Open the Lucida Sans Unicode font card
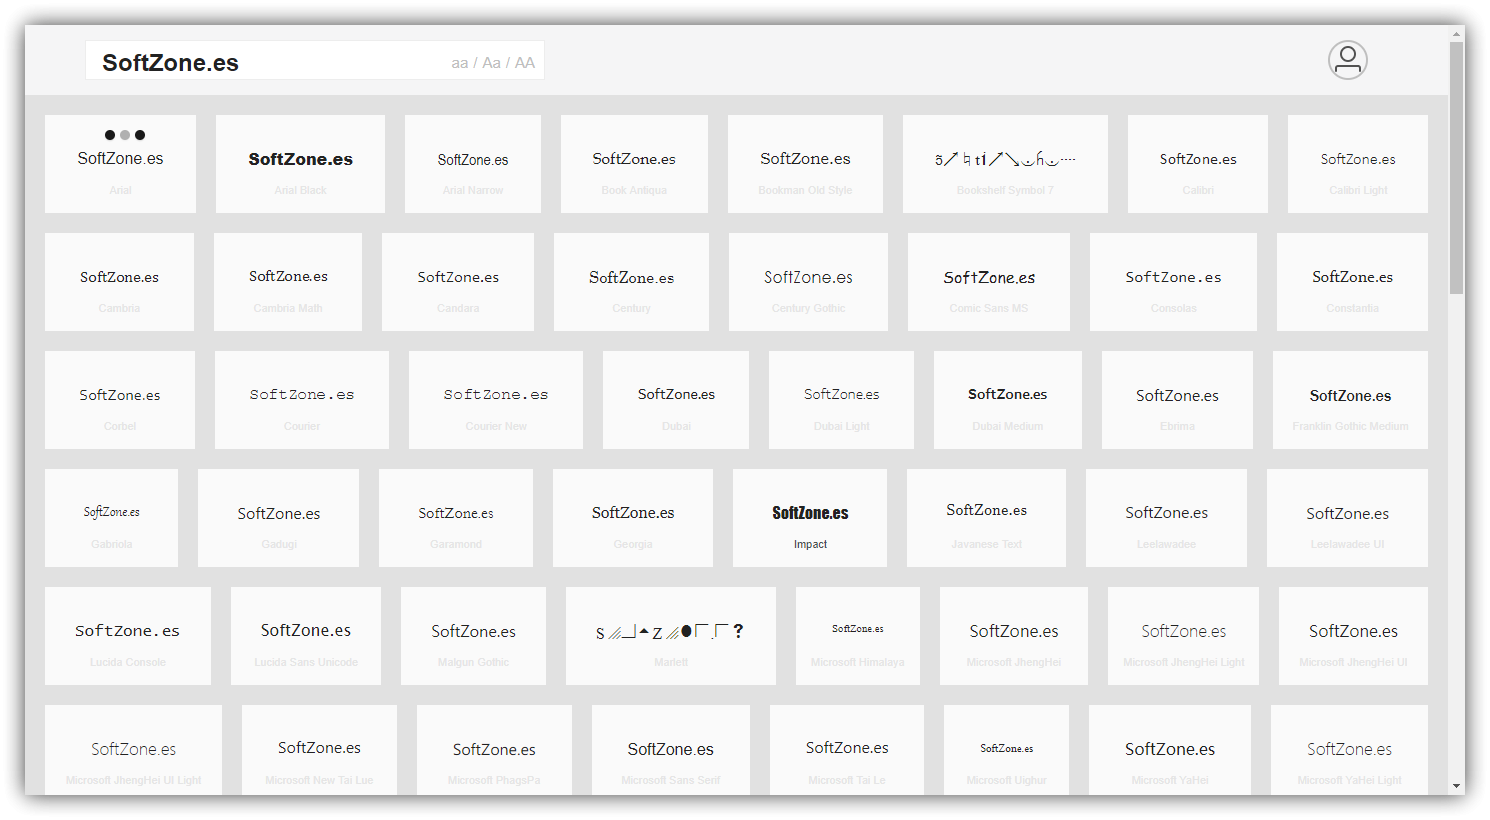 306,636
